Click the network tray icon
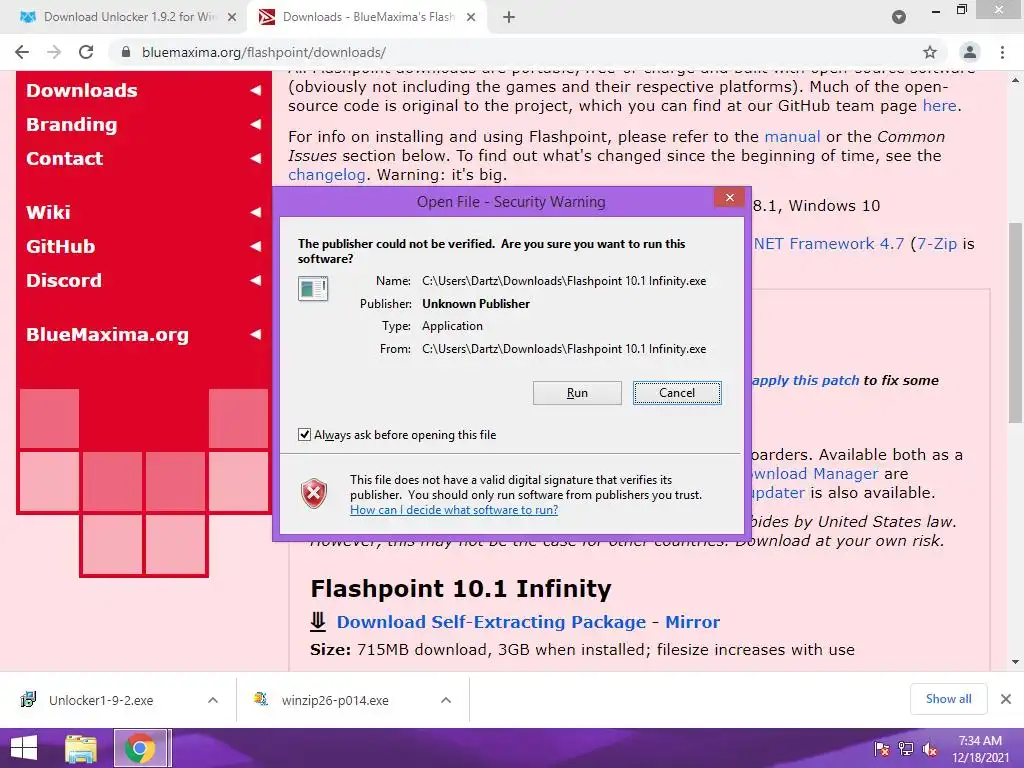Screen dimensions: 1024x768 (x=906, y=749)
